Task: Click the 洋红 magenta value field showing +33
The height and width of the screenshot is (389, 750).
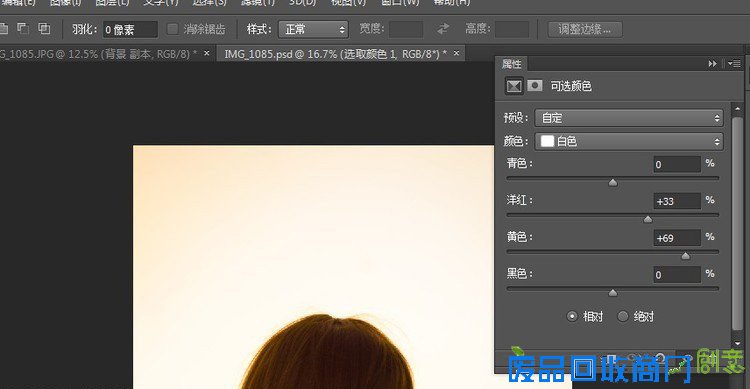Action: pyautogui.click(x=677, y=201)
